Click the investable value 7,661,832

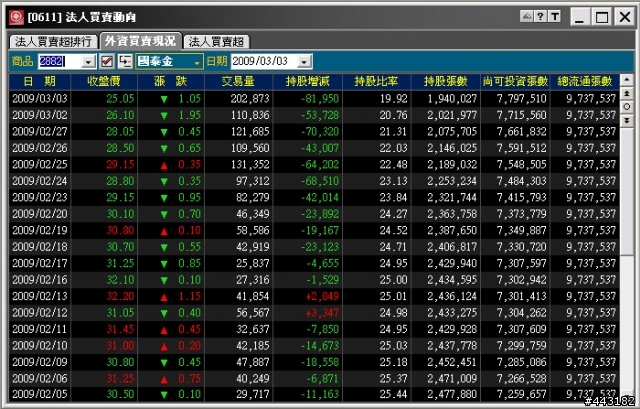(521, 132)
